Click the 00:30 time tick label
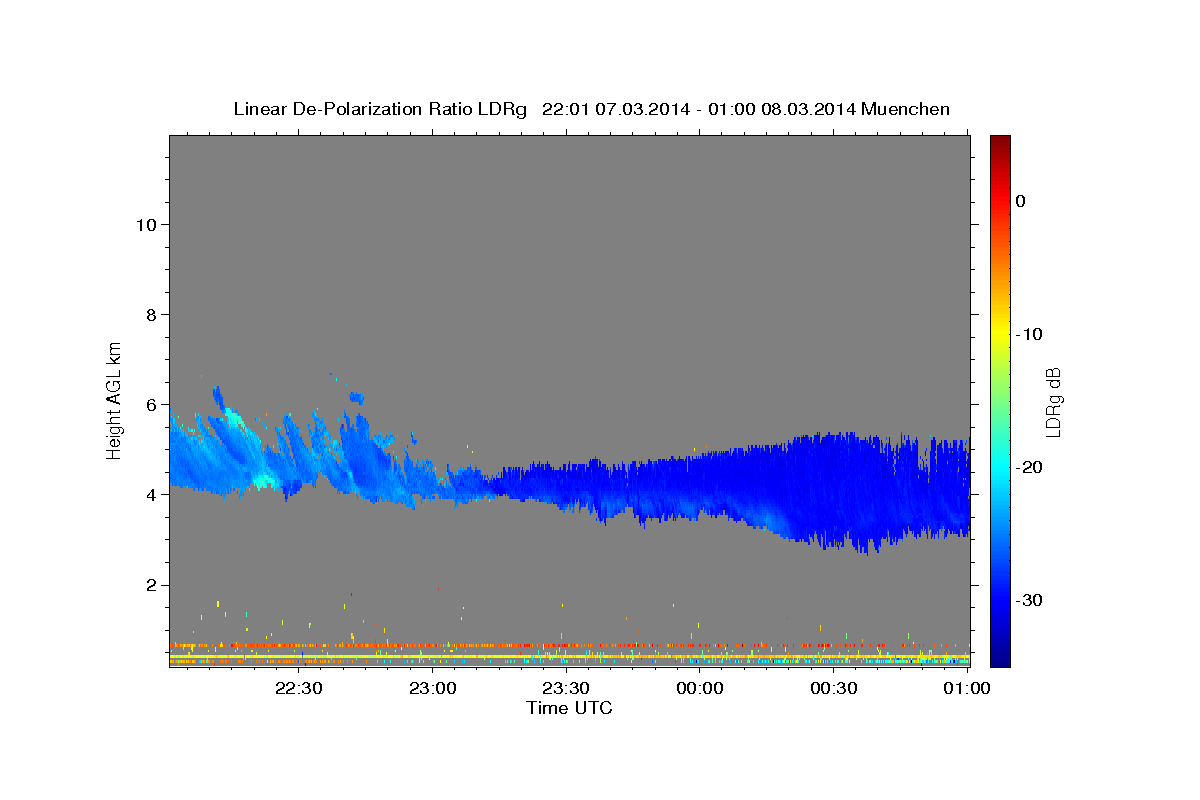This screenshot has width=1200, height=800. point(834,688)
